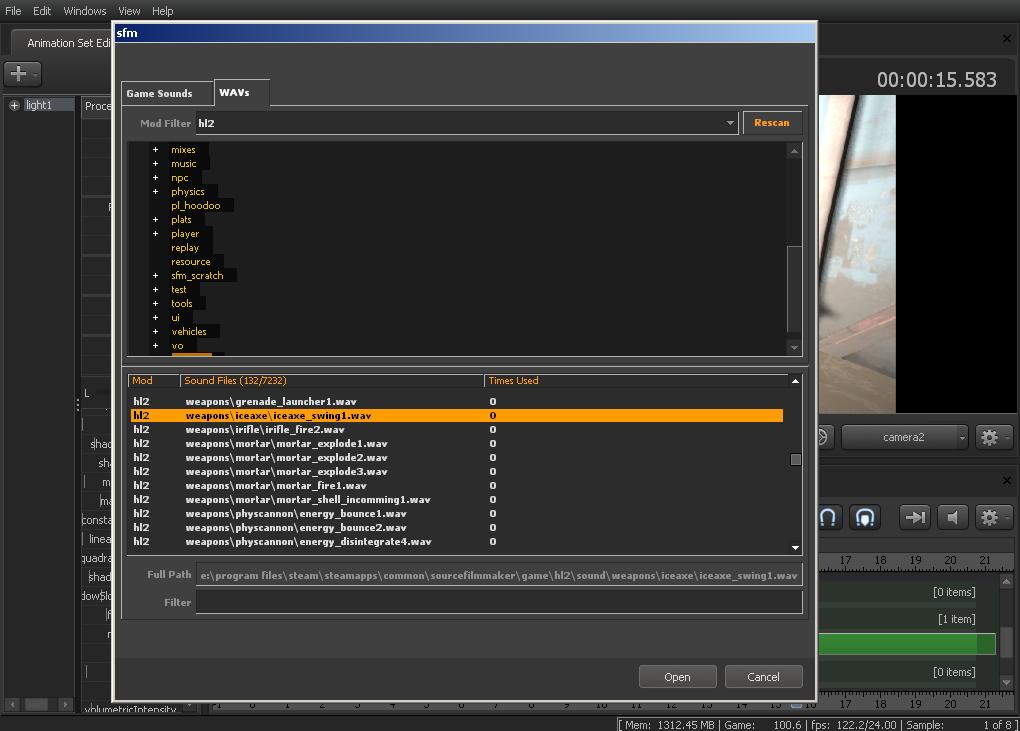This screenshot has width=1020, height=731.
Task: Close the timeline panel with the X
Action: click(1006, 482)
